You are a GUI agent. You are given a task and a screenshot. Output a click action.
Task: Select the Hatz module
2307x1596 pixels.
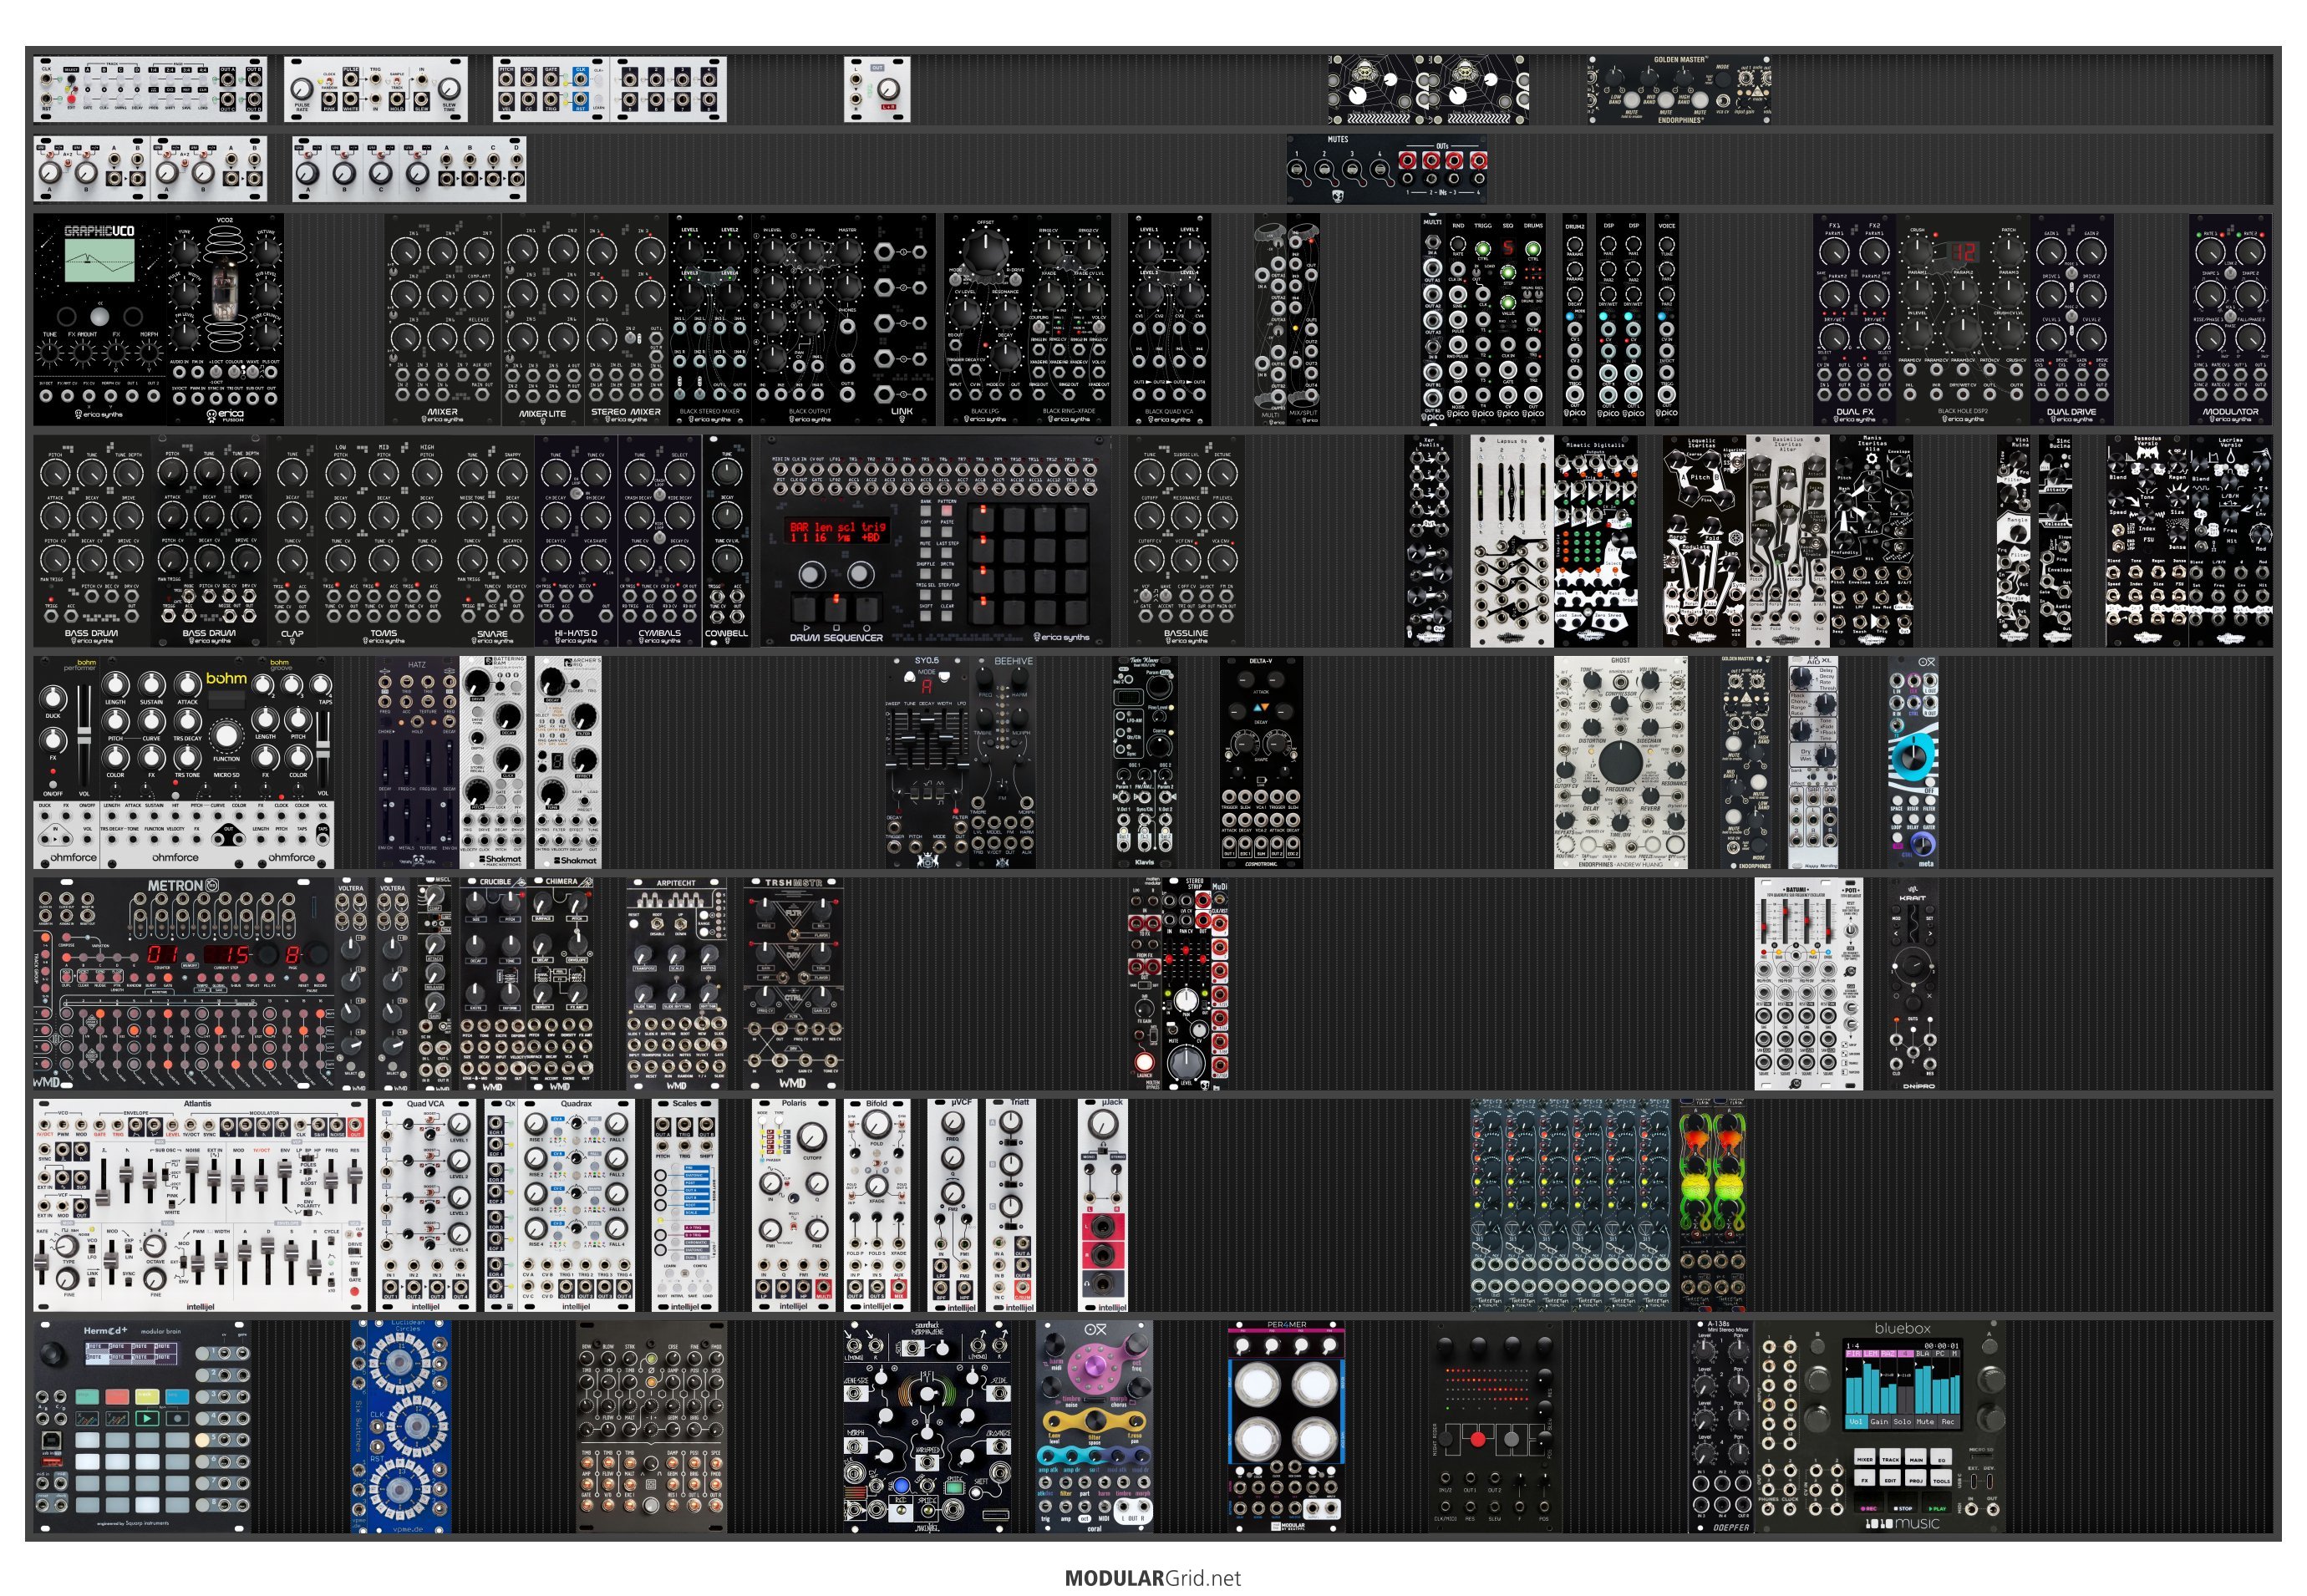[x=417, y=762]
